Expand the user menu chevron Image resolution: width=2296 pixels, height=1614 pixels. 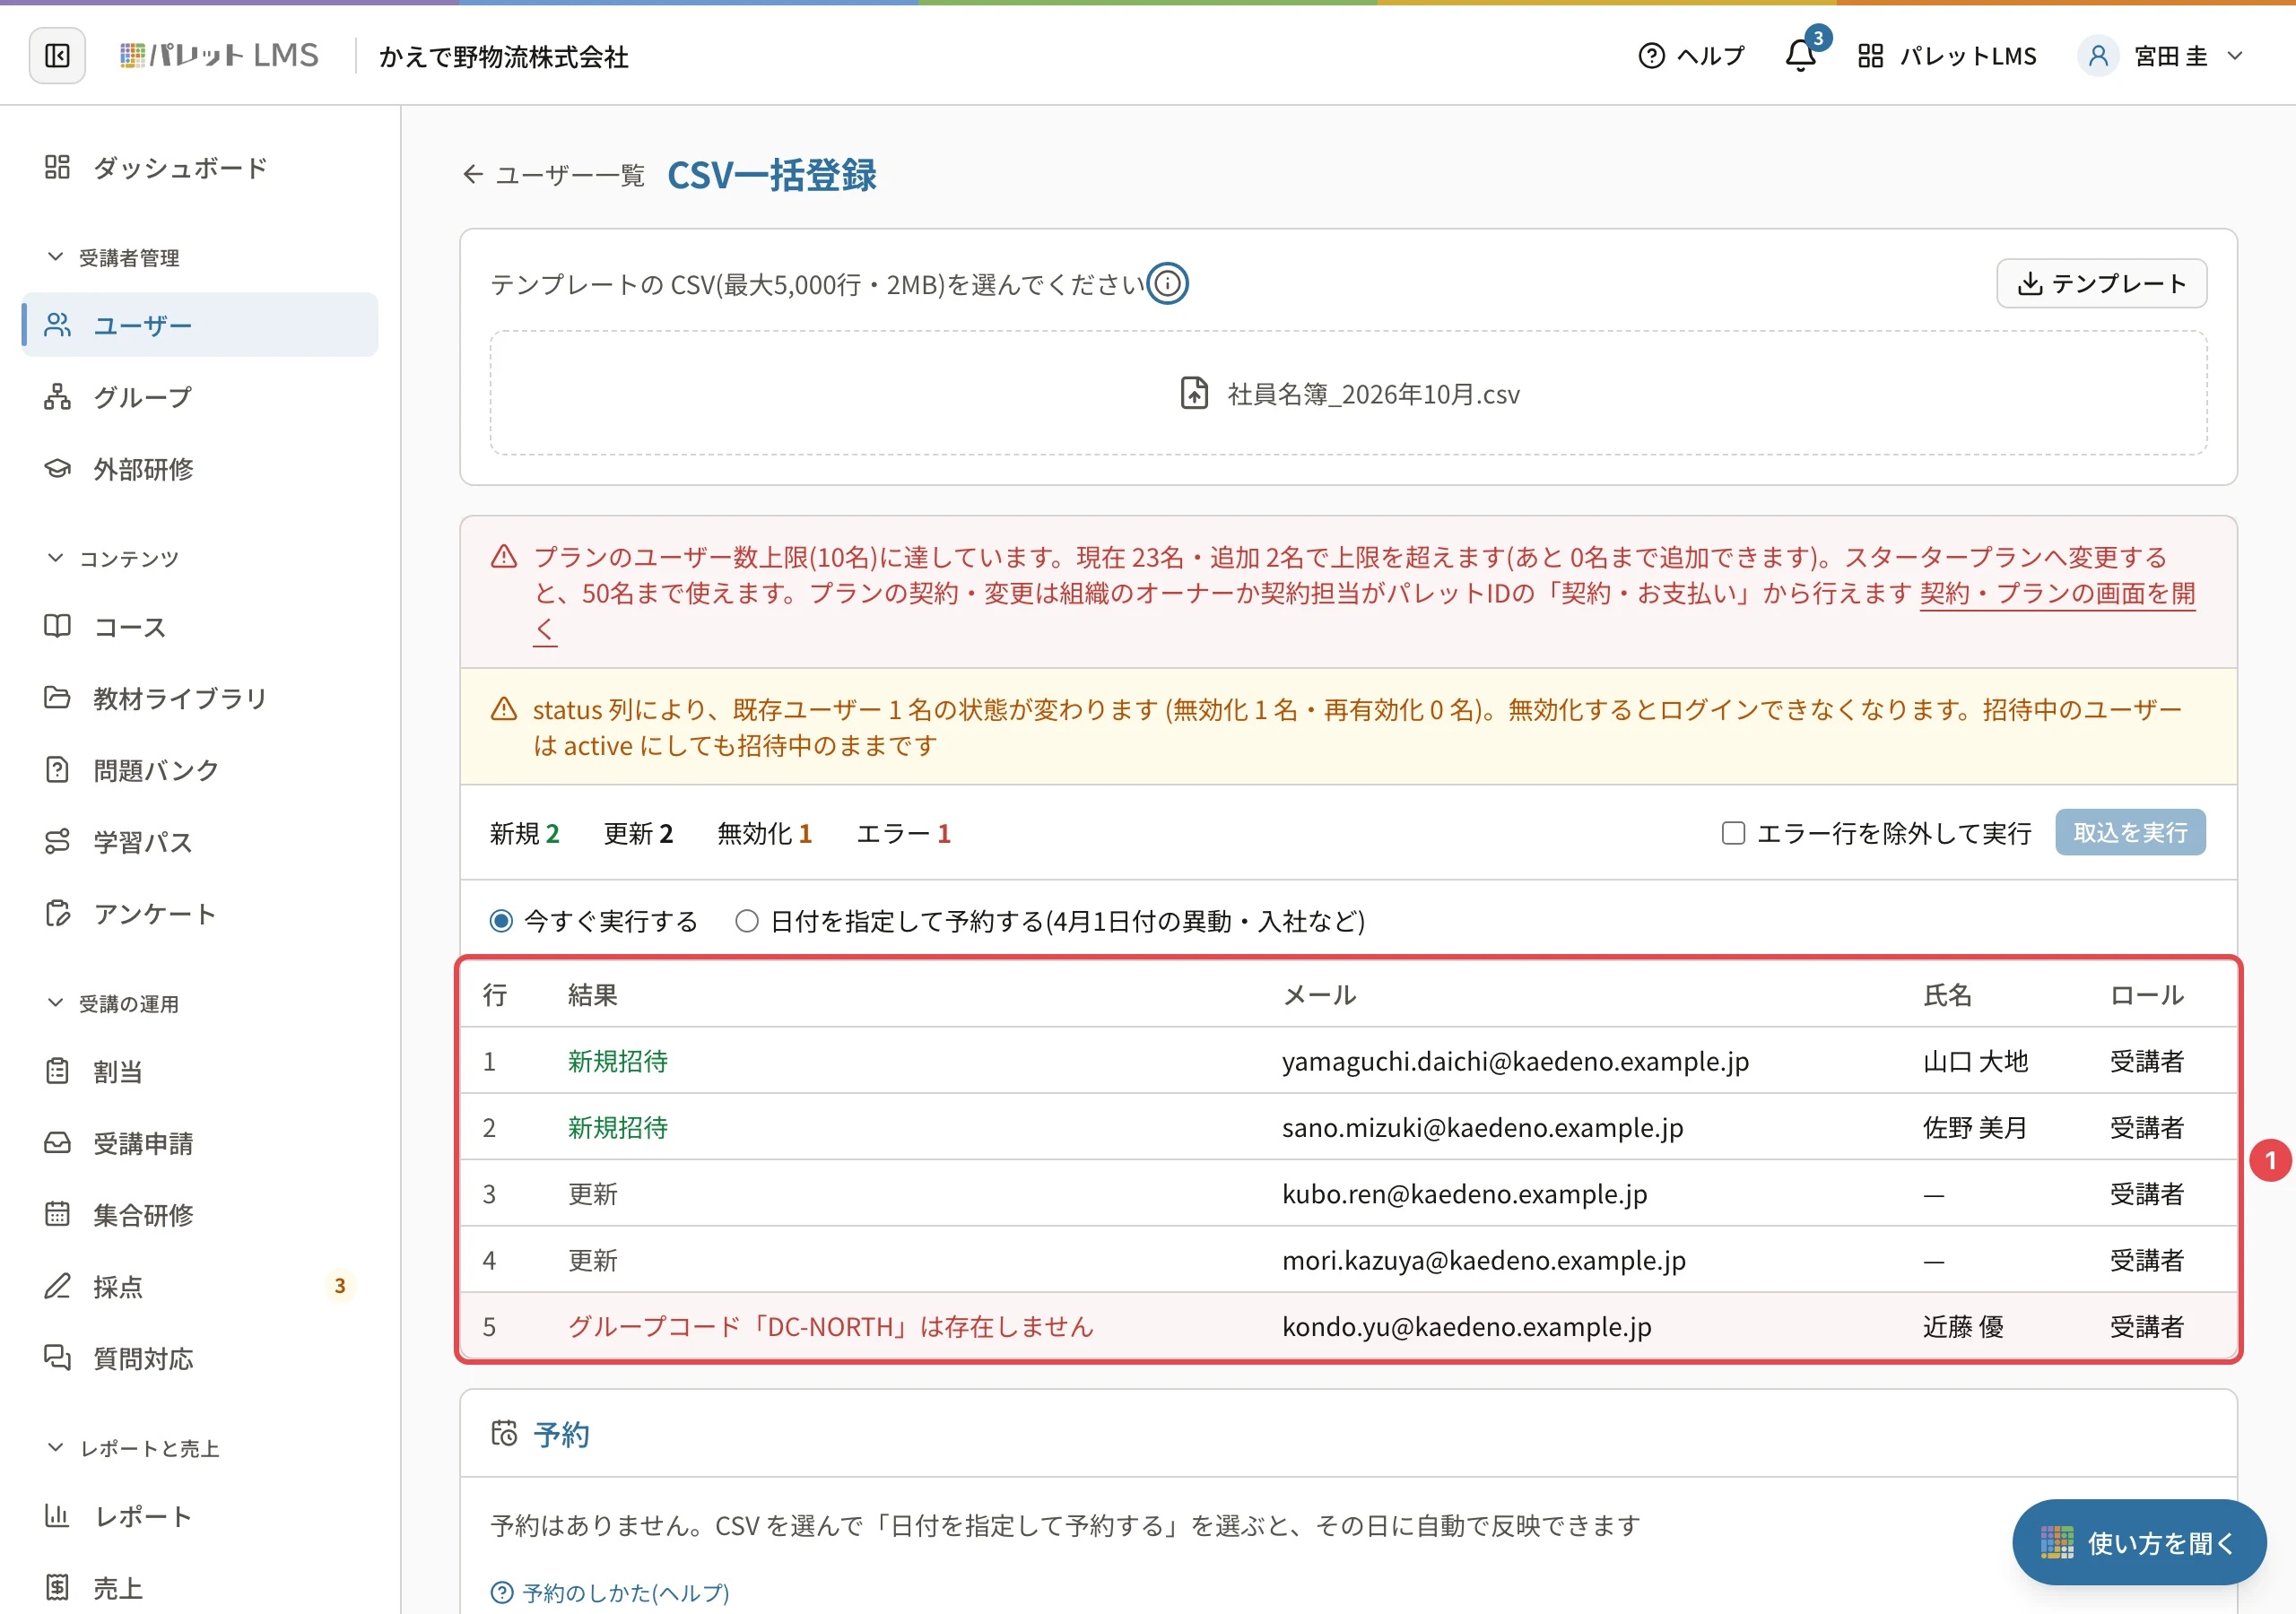2235,56
